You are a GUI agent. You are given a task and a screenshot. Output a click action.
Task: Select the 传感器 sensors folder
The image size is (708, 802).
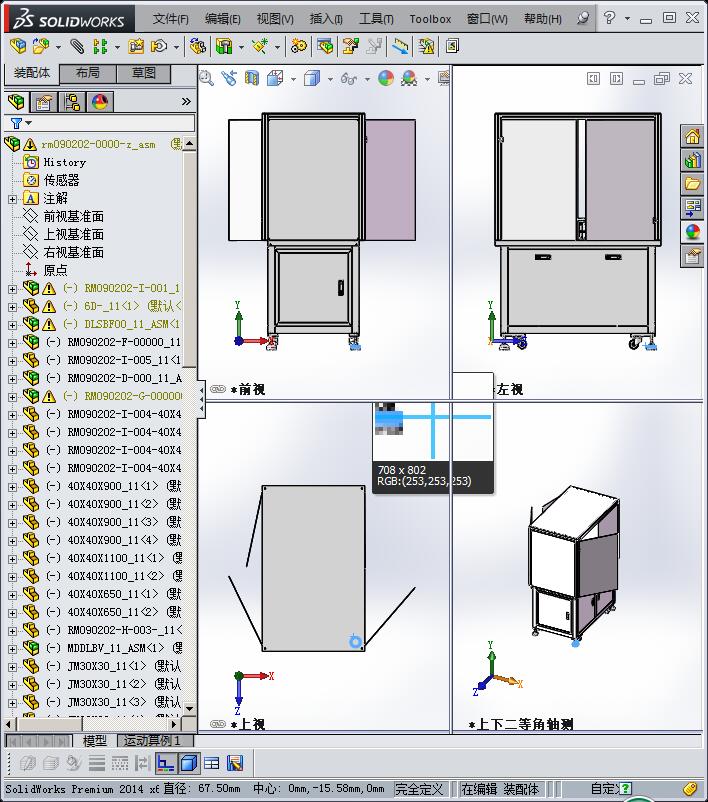tap(61, 181)
